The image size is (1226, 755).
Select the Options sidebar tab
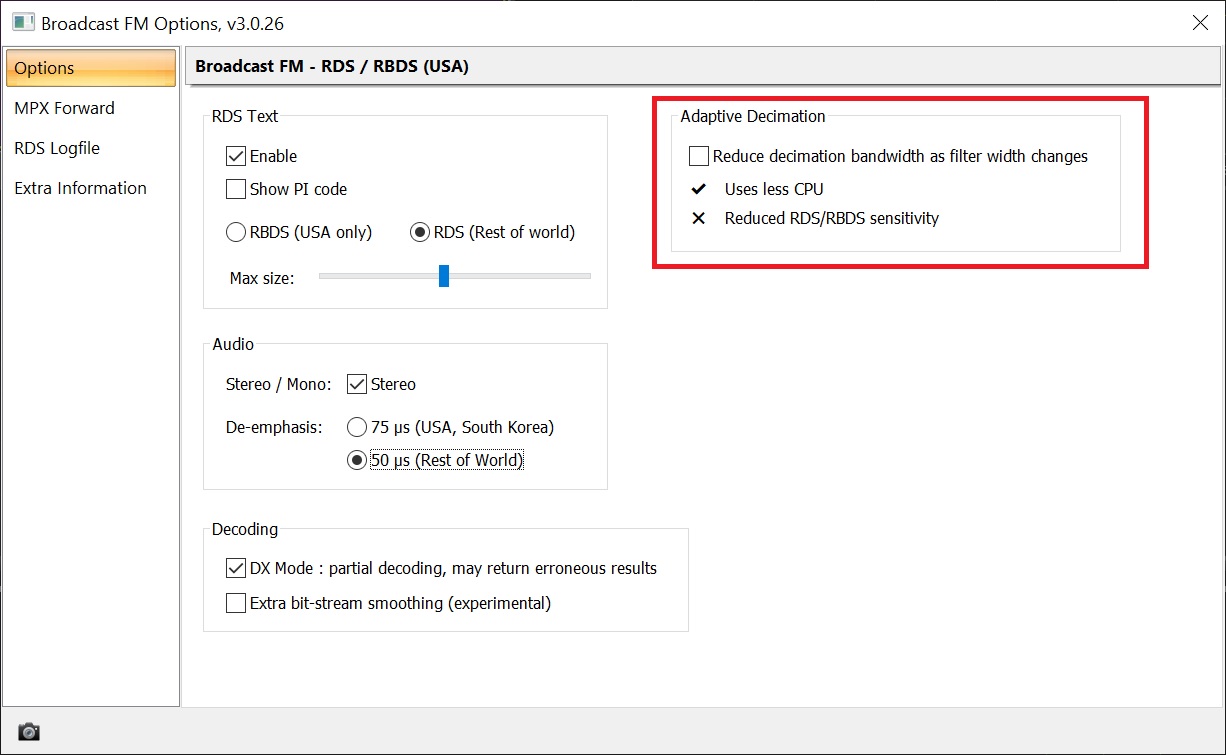click(x=91, y=68)
